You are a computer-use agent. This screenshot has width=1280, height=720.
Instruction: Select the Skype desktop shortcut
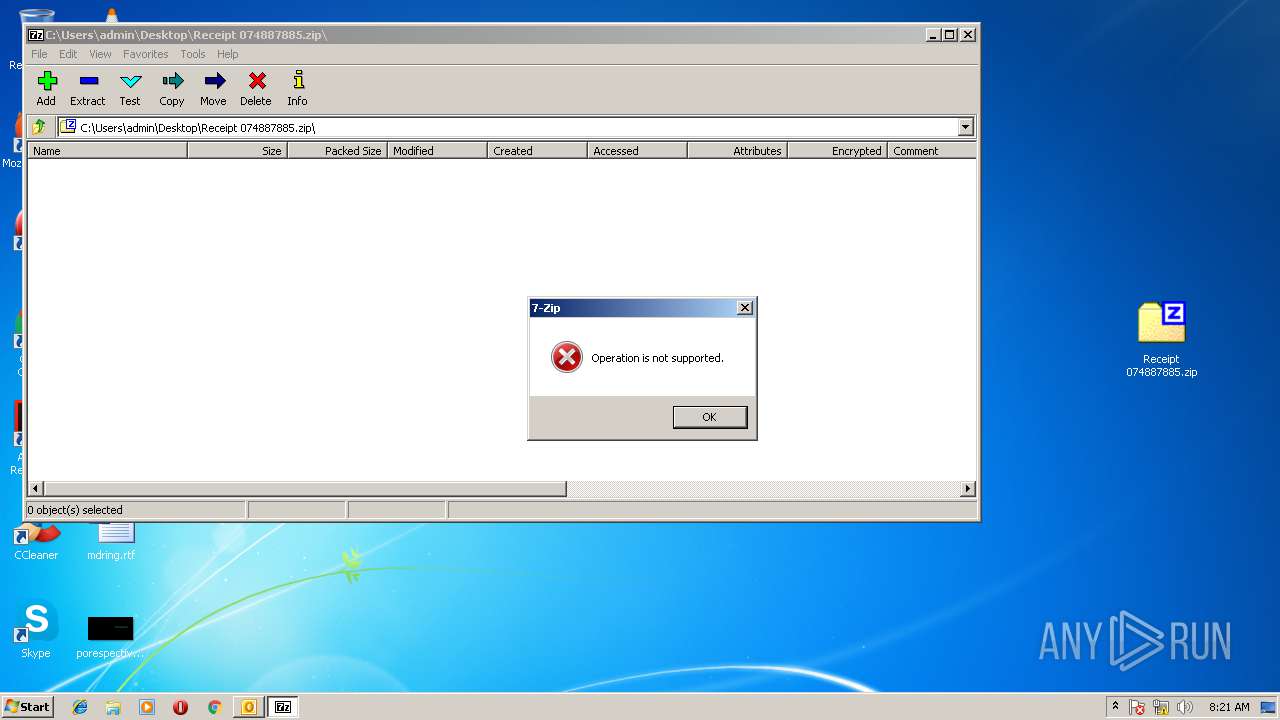coord(36,630)
